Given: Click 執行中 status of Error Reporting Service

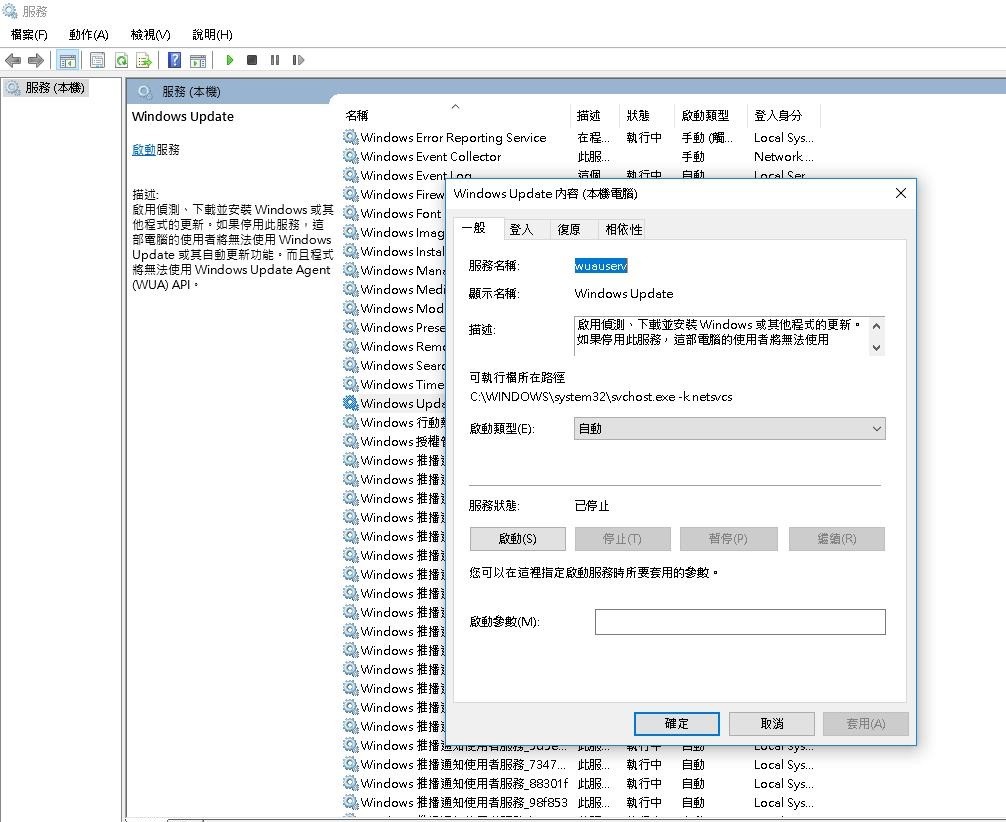Looking at the screenshot, I should 644,137.
